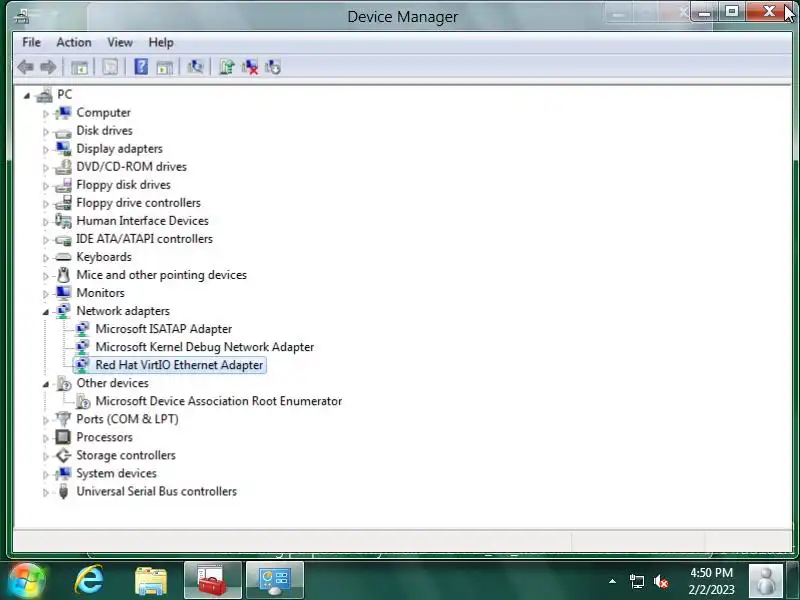This screenshot has width=800, height=600.
Task: Click the Processors chip icon
Action: pos(63,437)
